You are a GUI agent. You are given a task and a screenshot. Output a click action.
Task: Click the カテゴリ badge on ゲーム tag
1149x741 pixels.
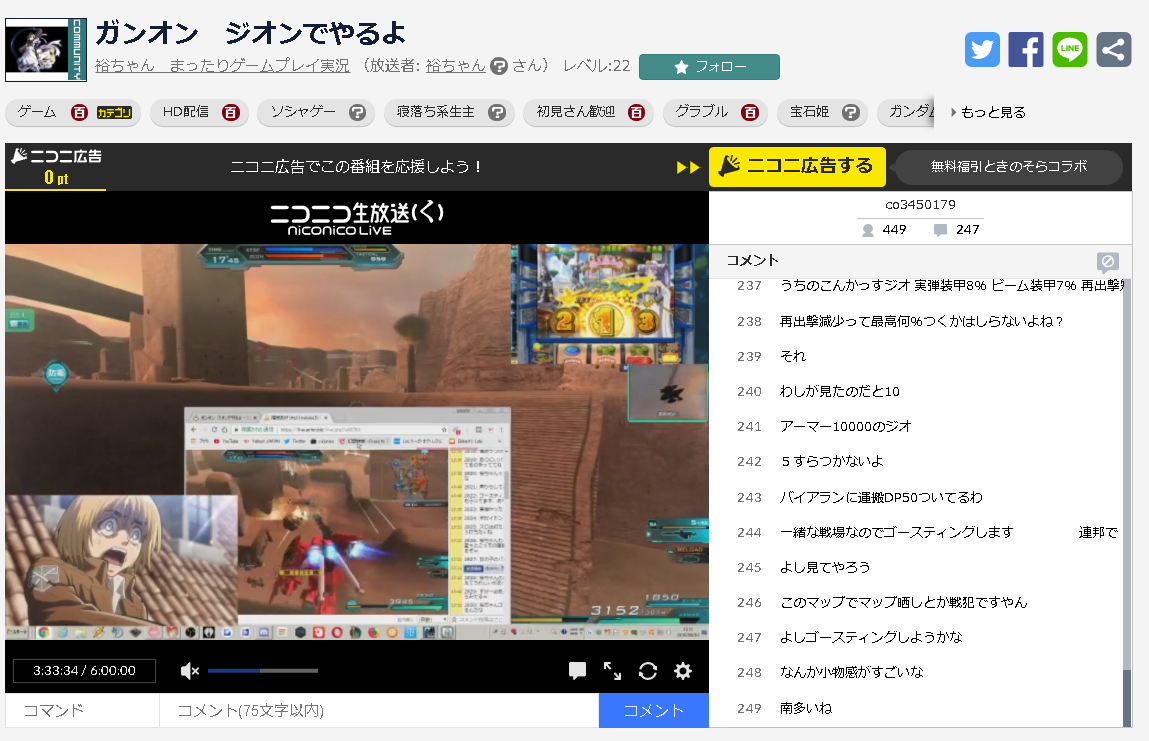click(114, 112)
